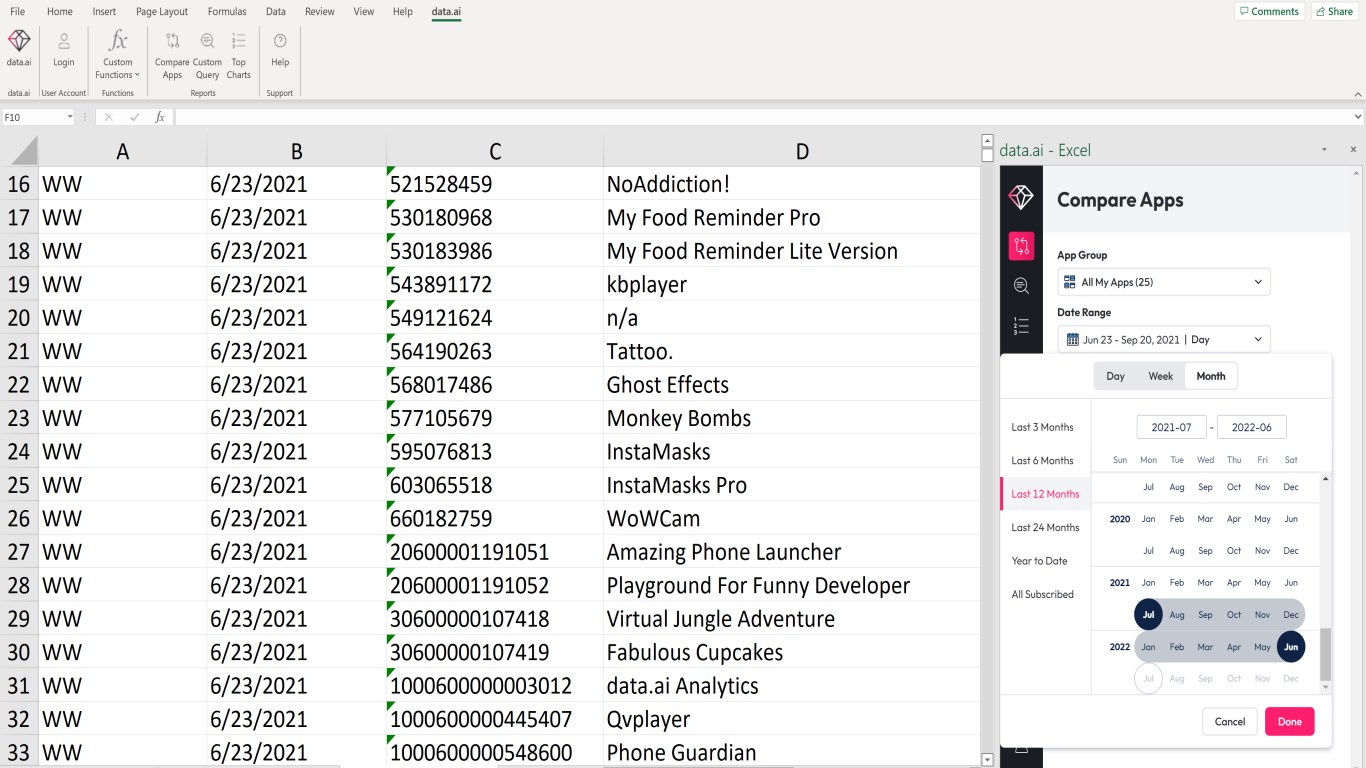Click the data.ai logo in pane sidebar

point(1021,197)
